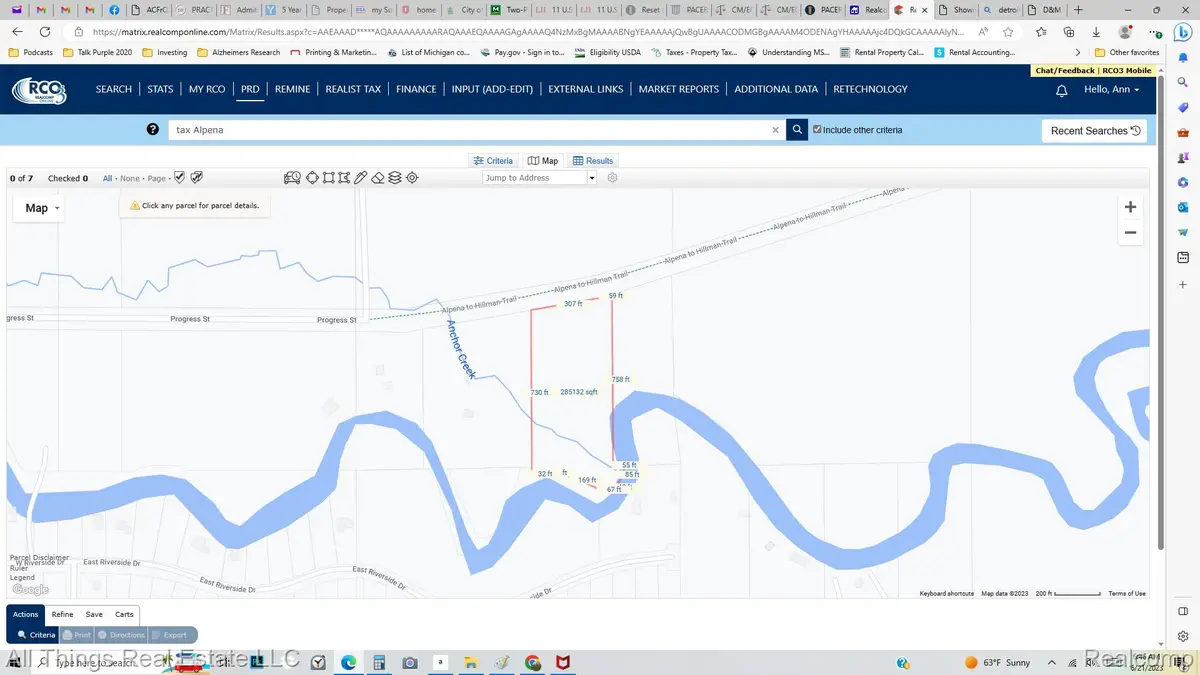Image resolution: width=1200 pixels, height=675 pixels.
Task: Click the eraser tool to clear shapes
Action: click(378, 178)
